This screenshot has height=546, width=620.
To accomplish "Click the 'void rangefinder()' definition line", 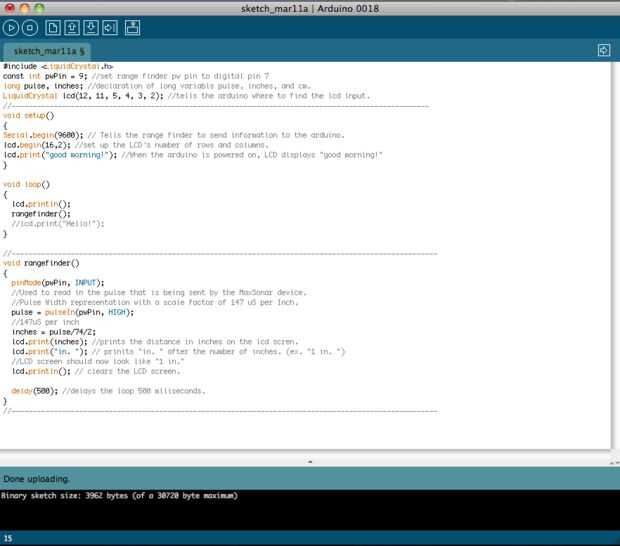I will tap(41, 263).
